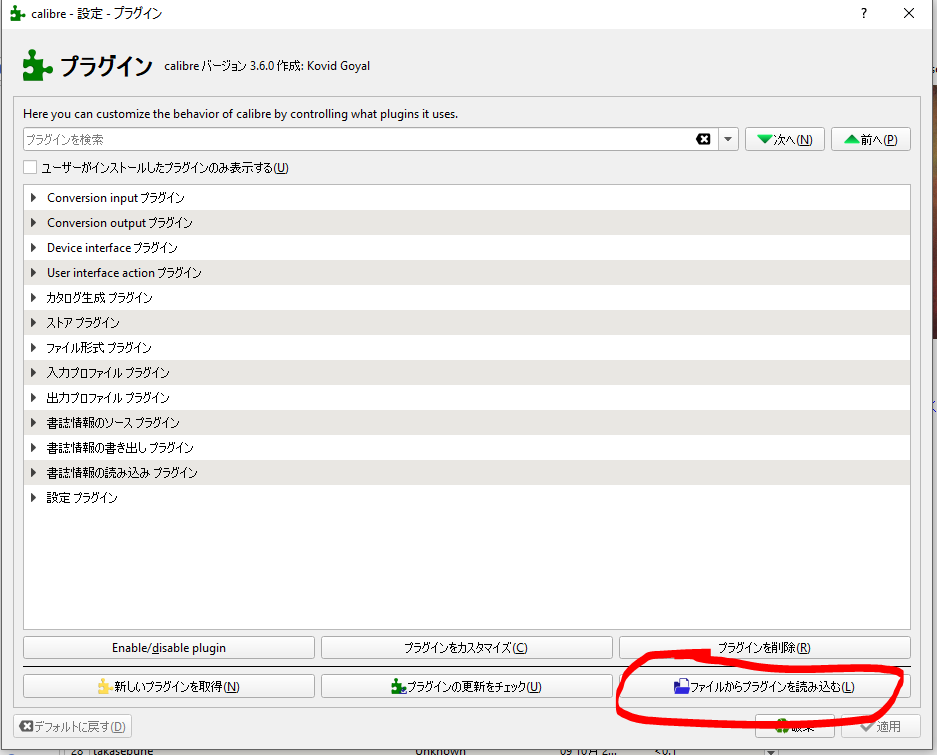
Task: Toggle the ユーザーがインストールしたプラグインのみ表示する checkbox
Action: [x=30, y=167]
